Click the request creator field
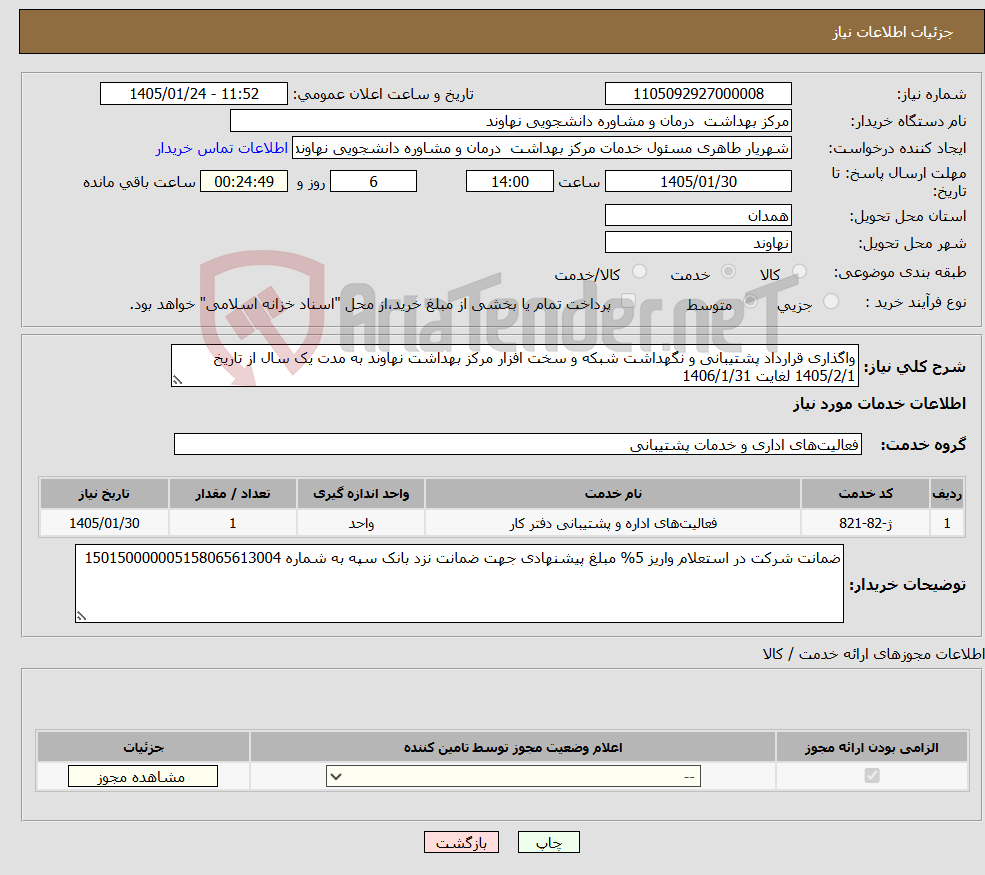Viewport: 985px width, 875px height. (541, 148)
